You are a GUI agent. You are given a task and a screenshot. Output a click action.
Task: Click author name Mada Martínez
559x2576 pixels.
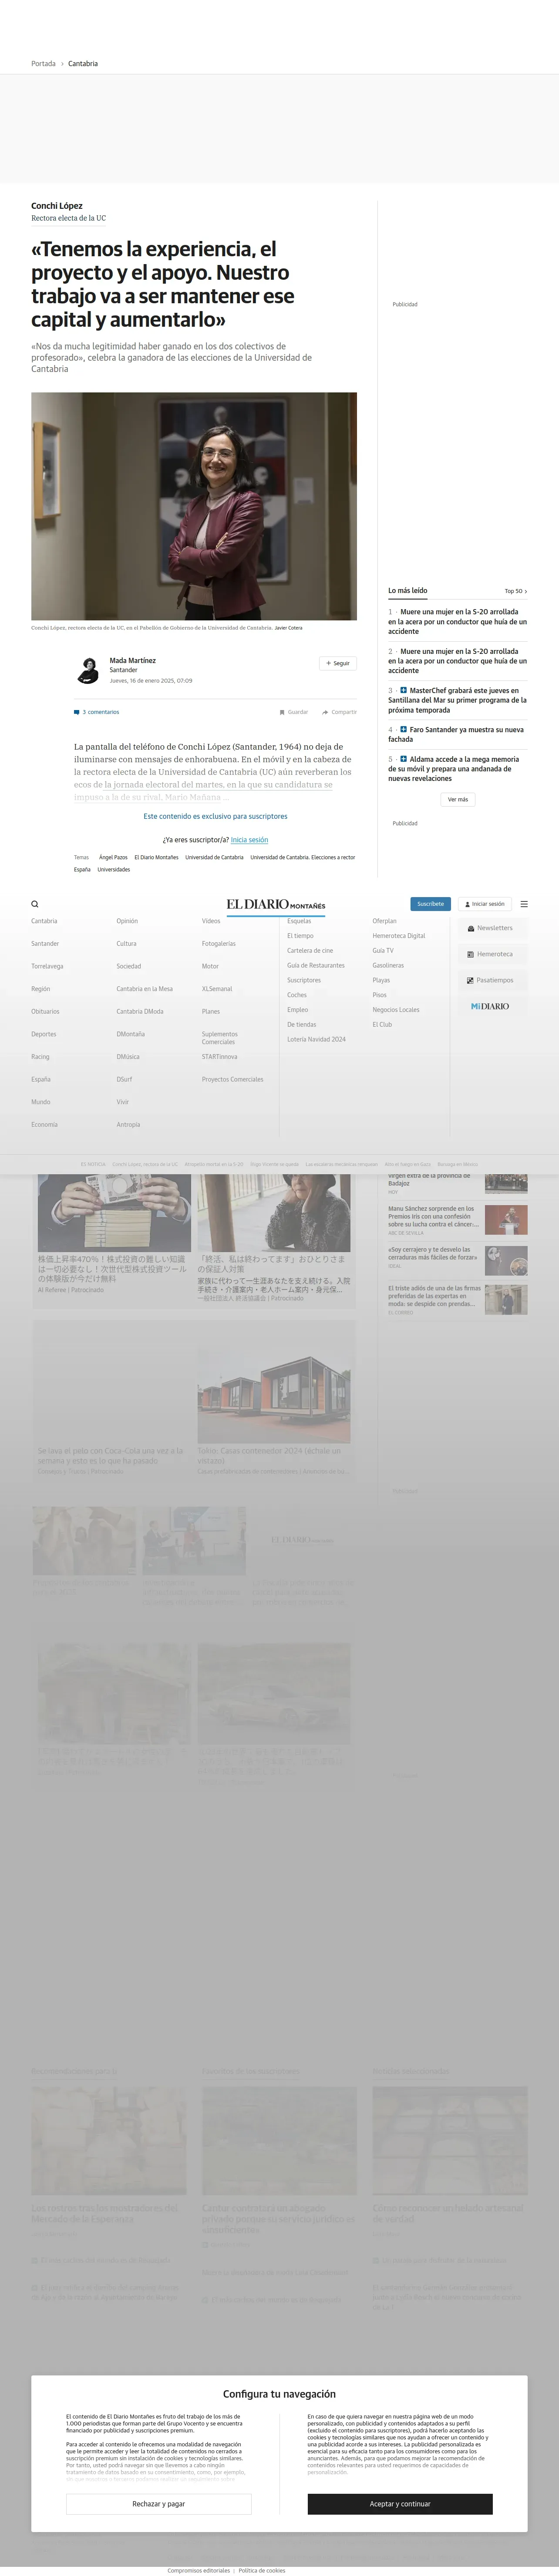132,661
